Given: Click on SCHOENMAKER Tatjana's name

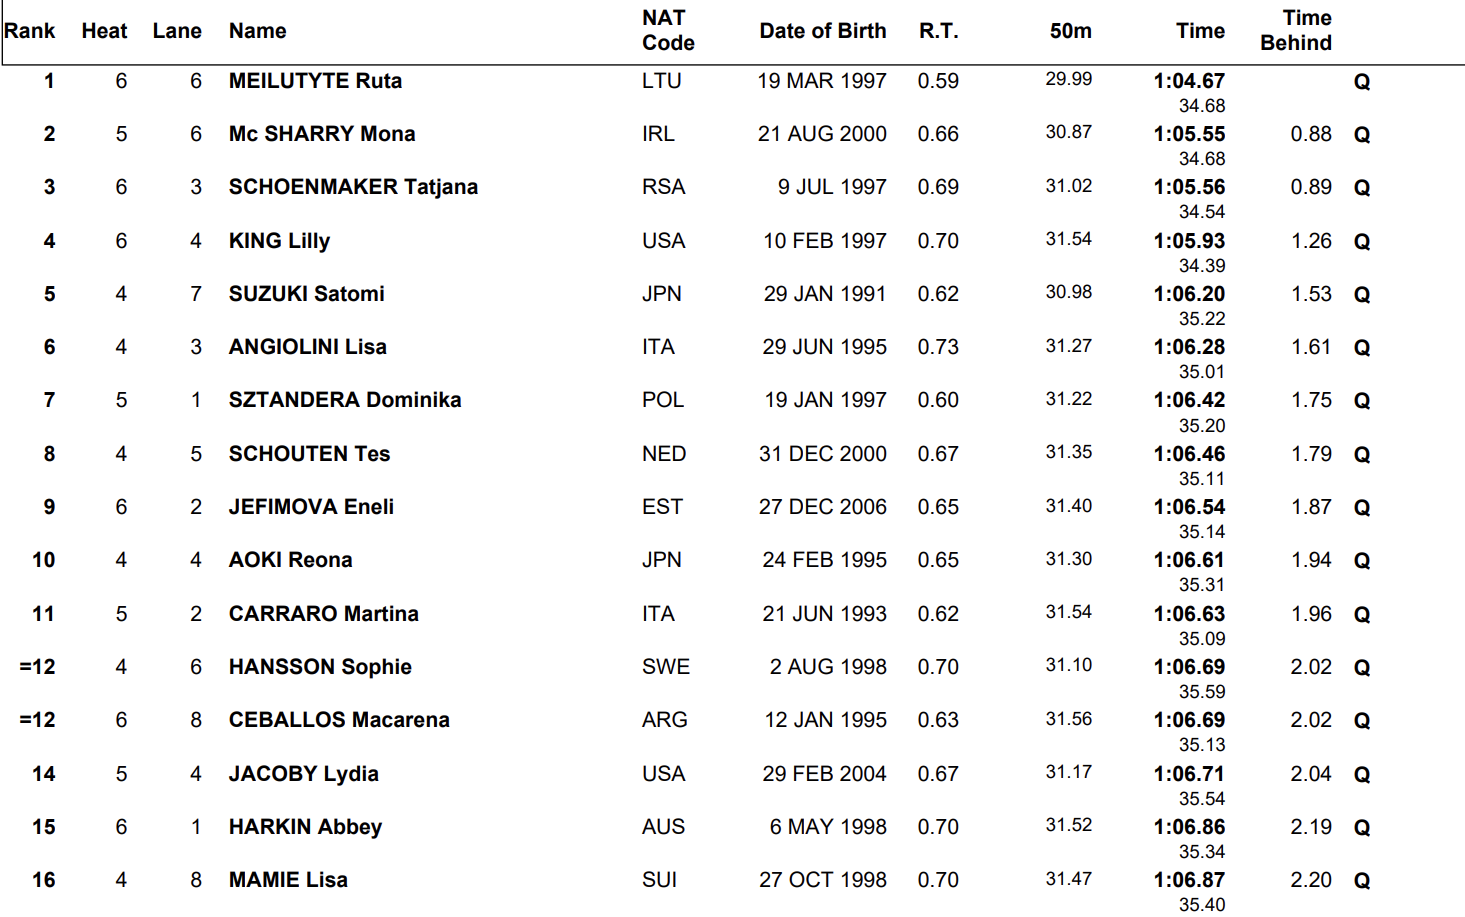Looking at the screenshot, I should [x=353, y=187].
